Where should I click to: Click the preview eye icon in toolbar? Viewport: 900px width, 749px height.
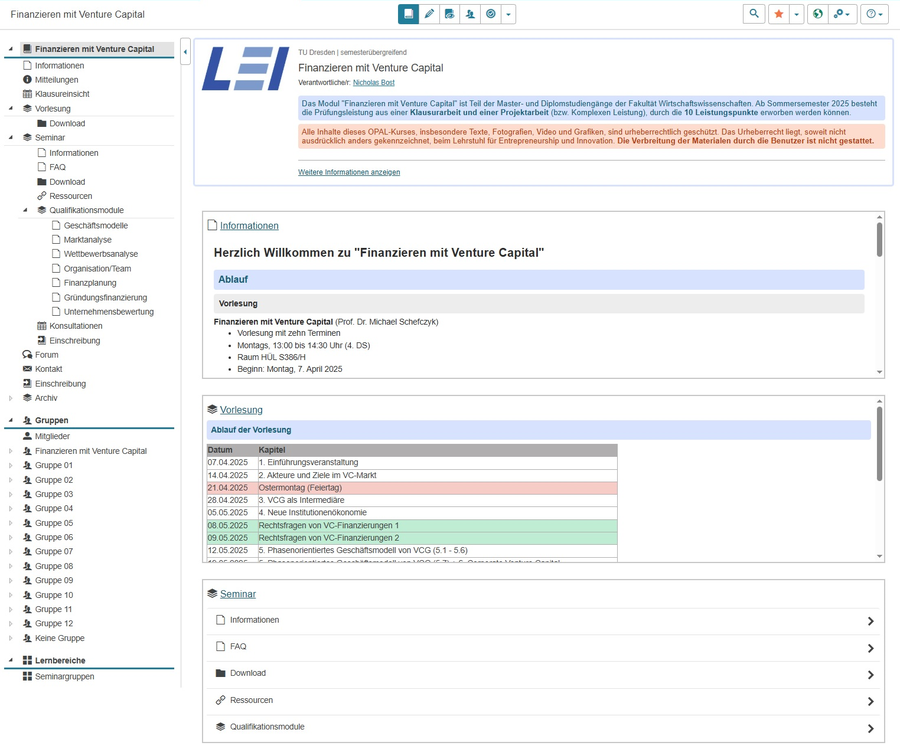(x=449, y=14)
